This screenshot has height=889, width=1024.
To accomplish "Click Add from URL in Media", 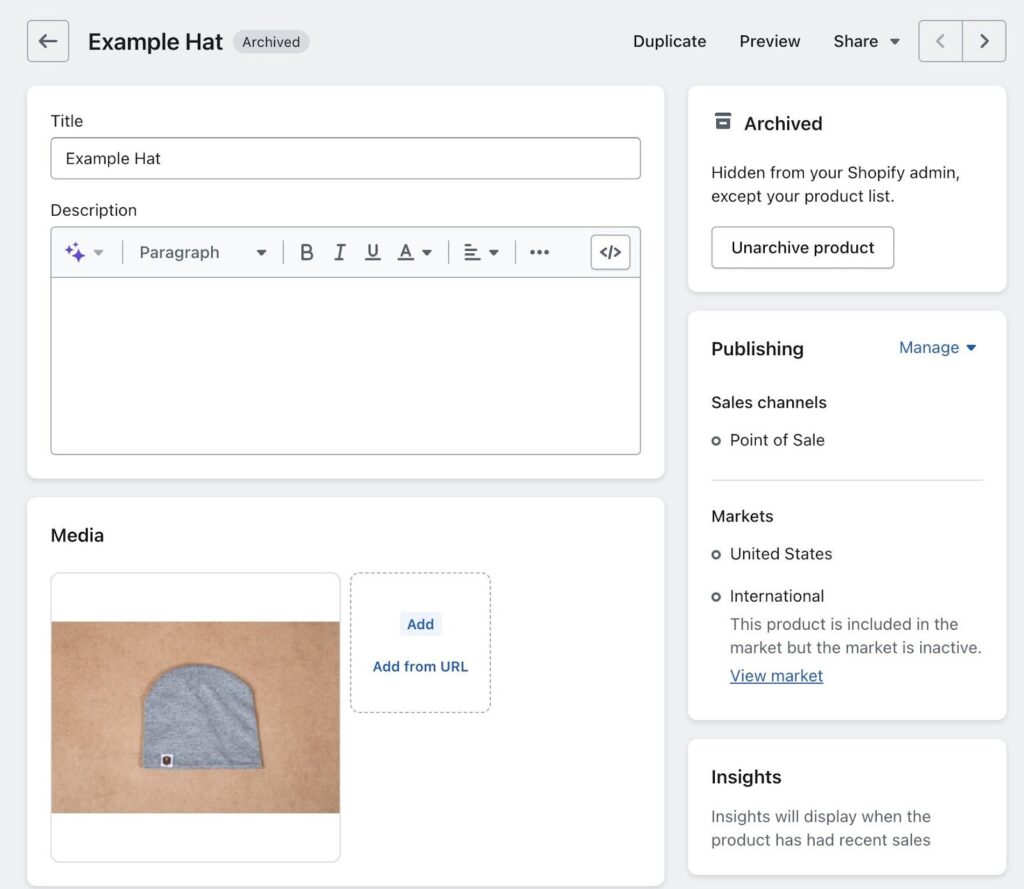I will pos(420,666).
